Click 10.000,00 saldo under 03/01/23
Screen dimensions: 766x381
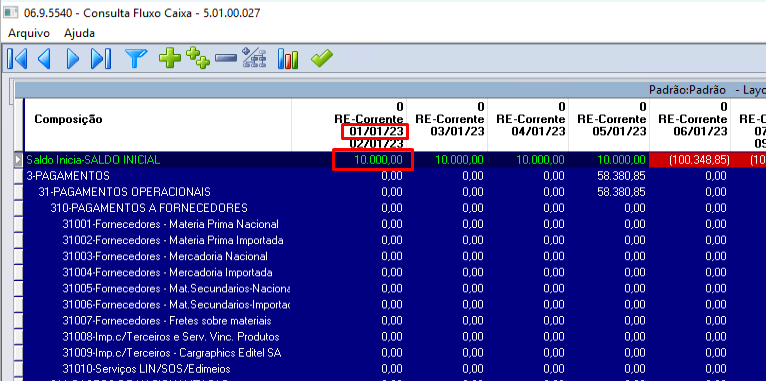click(x=459, y=160)
